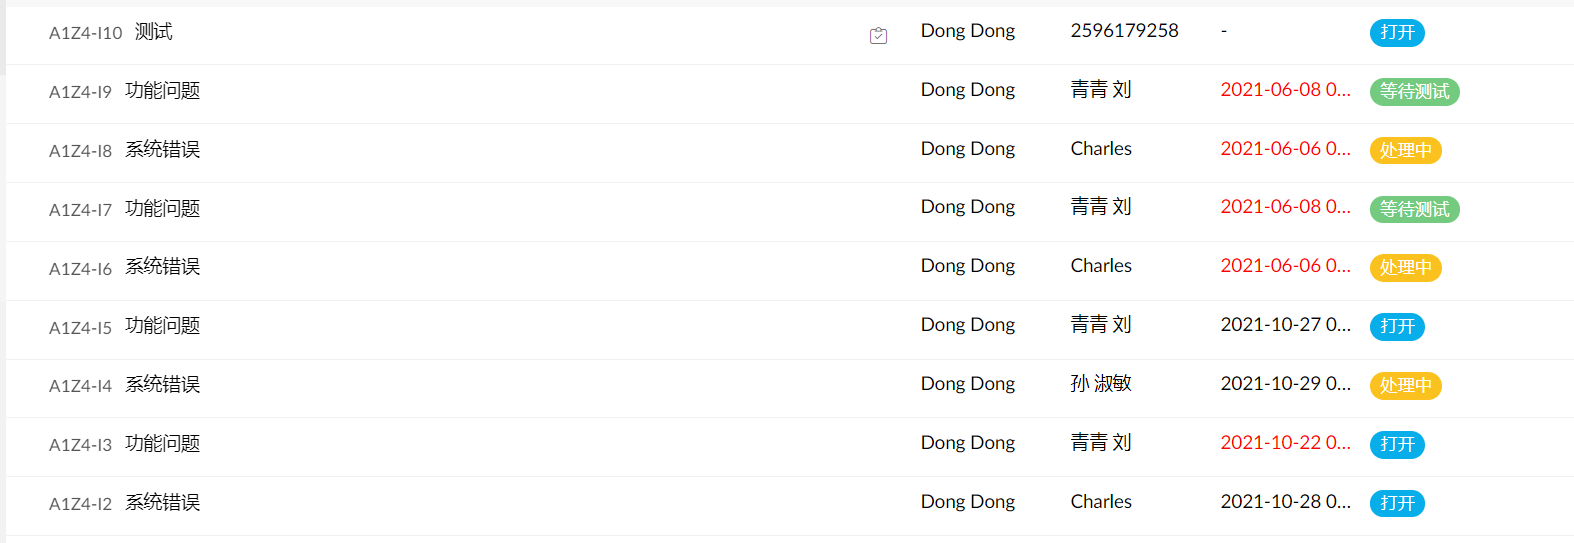Click the 处理中 status badge on A1Z4-I8
The height and width of the screenshot is (543, 1574).
tap(1405, 151)
